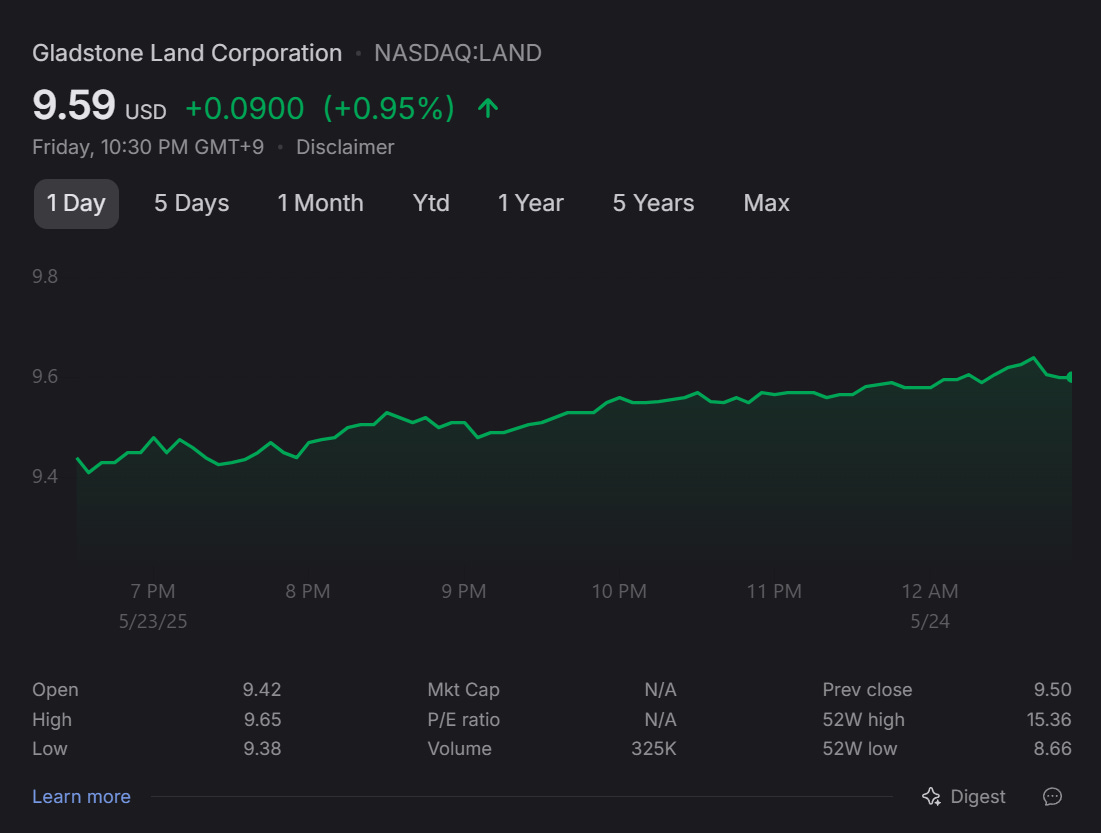Click the 52W low value 8.66

(1053, 749)
